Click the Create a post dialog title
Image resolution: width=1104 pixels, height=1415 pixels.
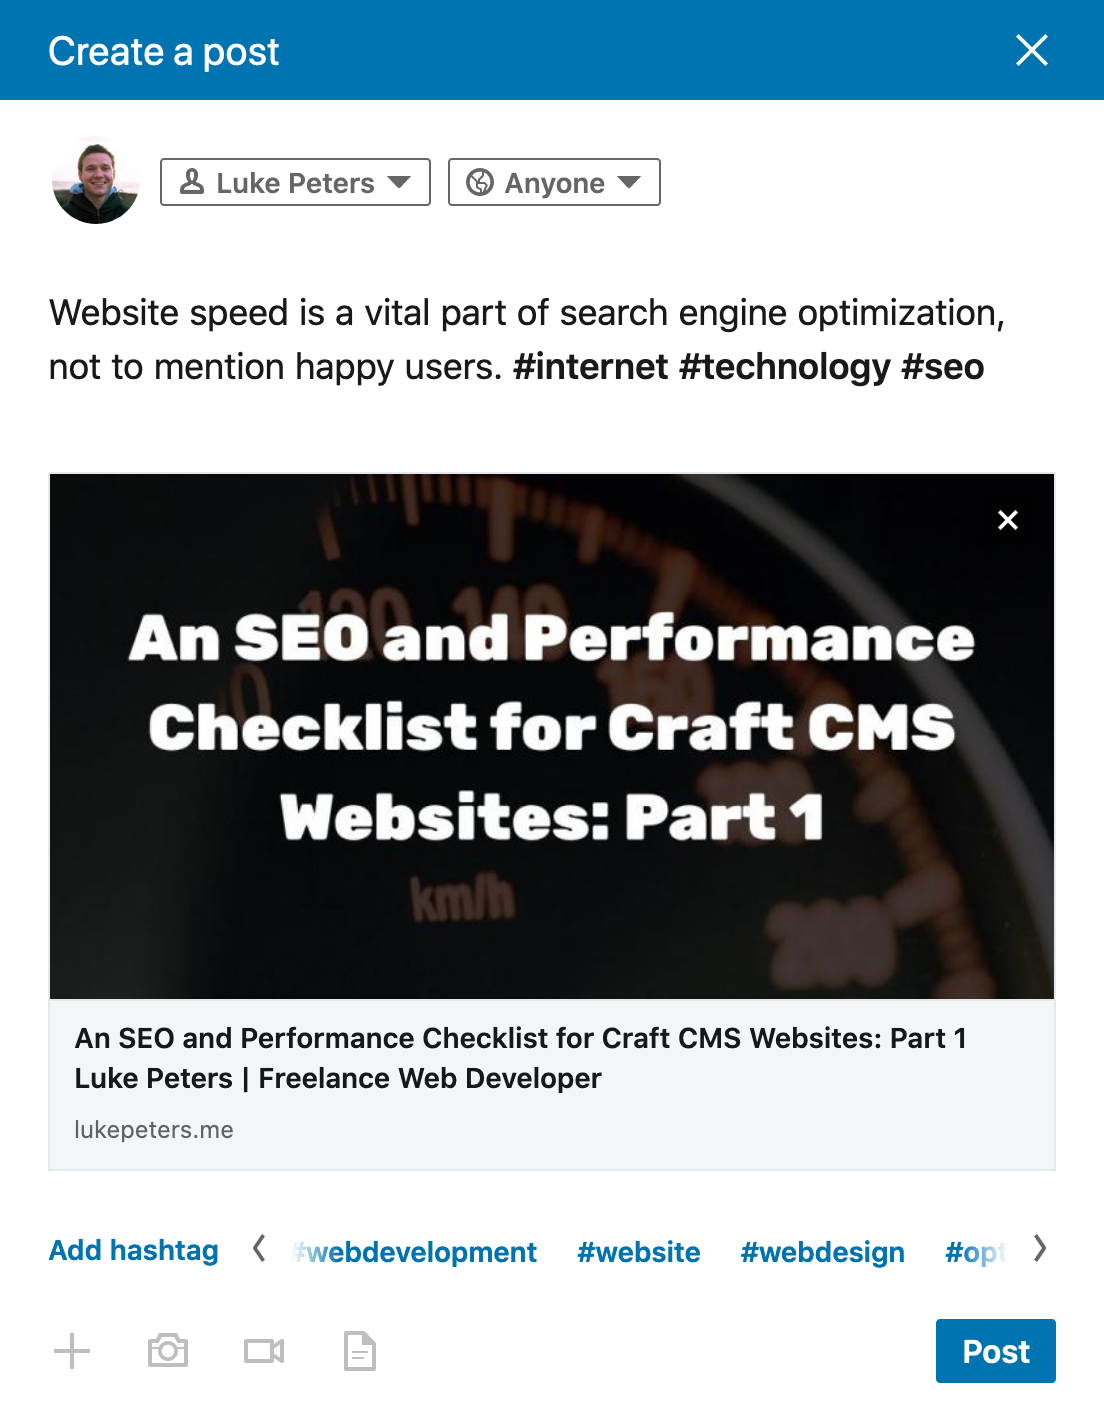(x=164, y=50)
